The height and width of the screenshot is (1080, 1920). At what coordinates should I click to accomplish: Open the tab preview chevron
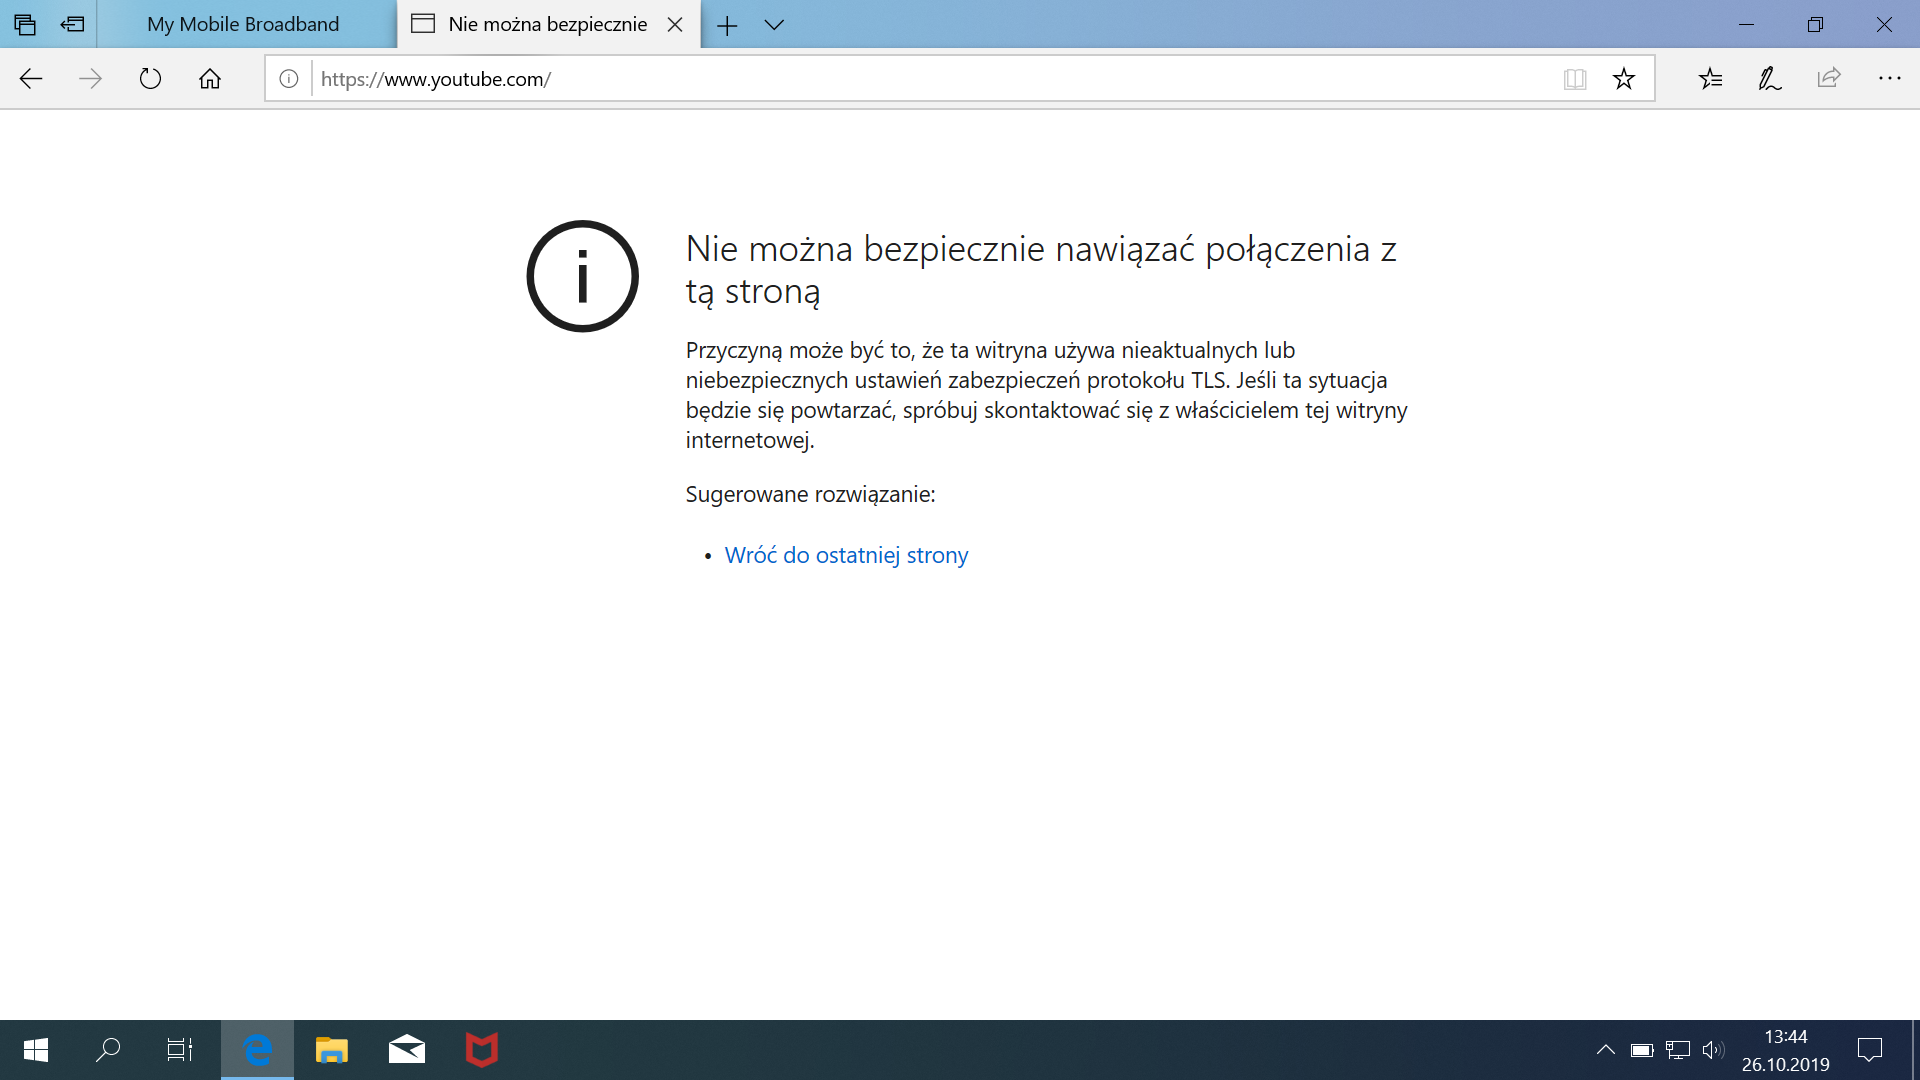pyautogui.click(x=775, y=24)
